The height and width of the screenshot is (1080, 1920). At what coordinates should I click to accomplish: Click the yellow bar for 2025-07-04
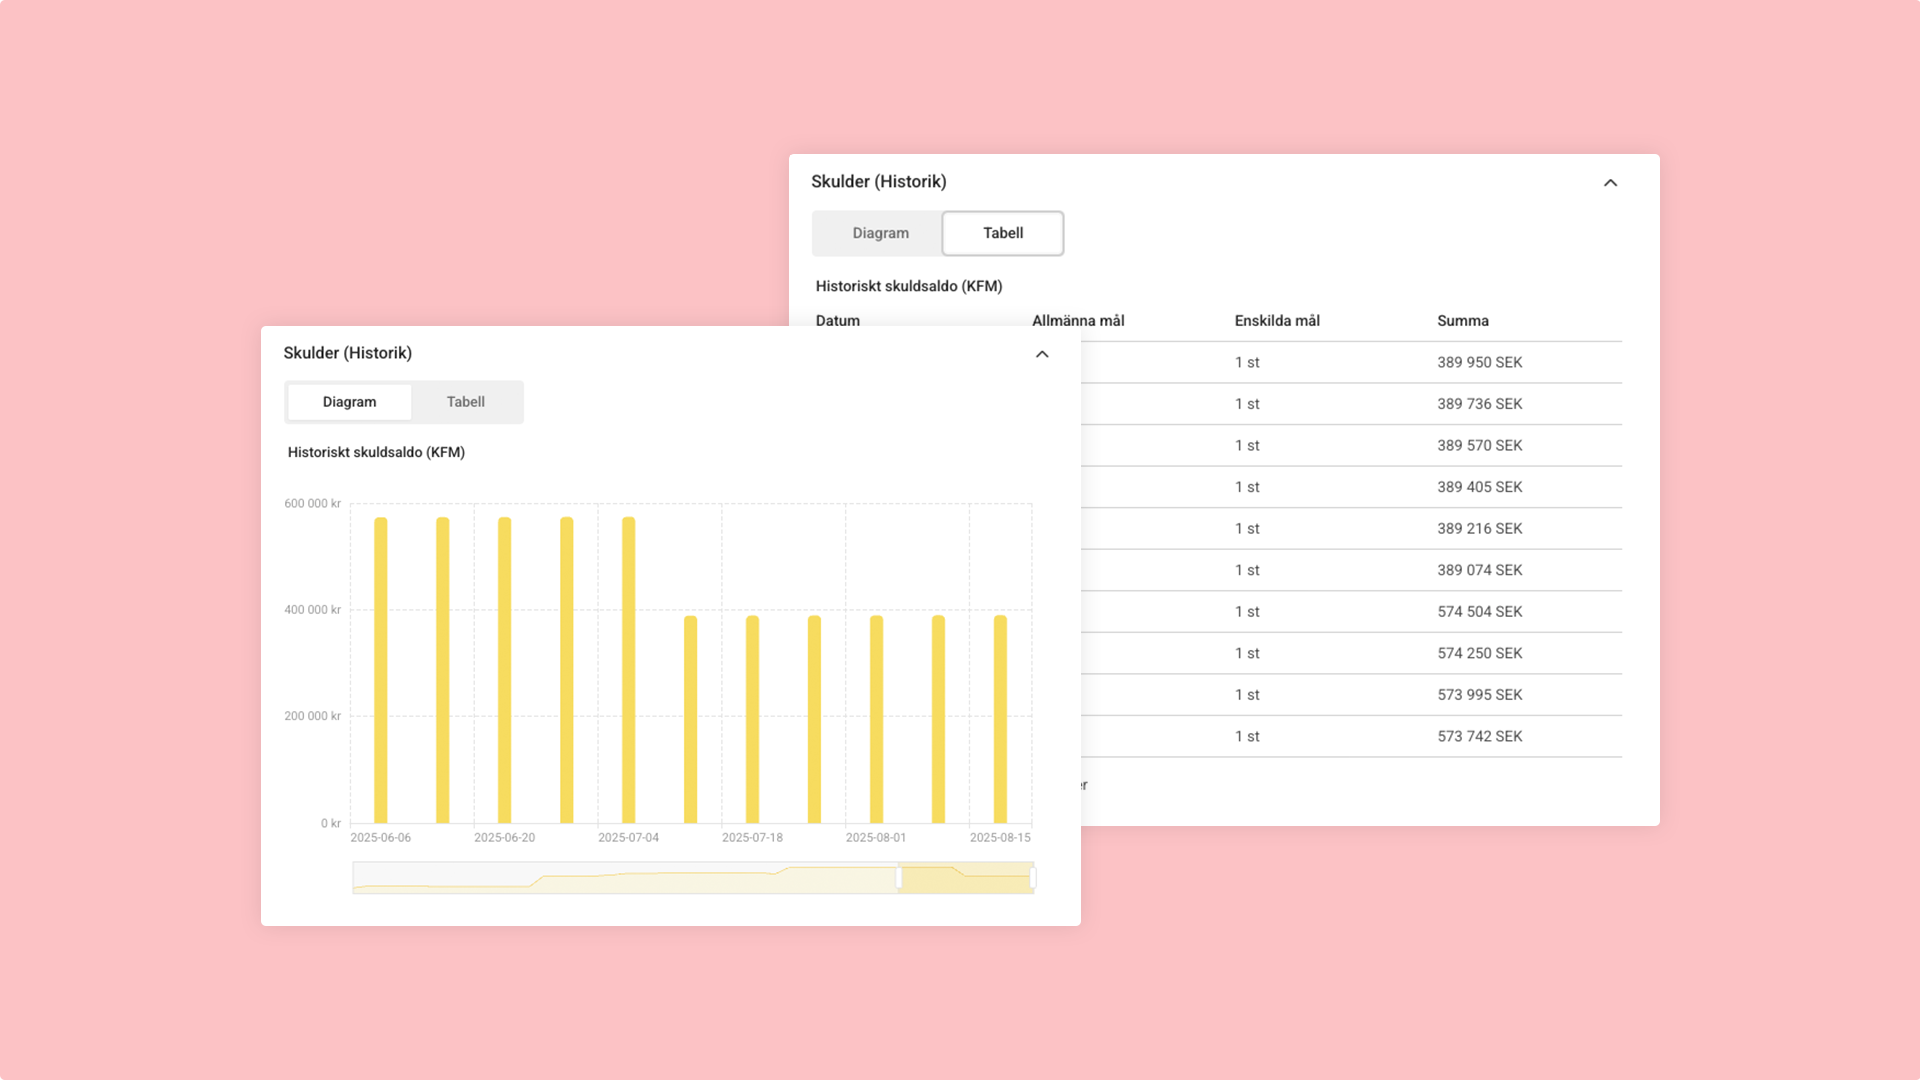(x=629, y=670)
